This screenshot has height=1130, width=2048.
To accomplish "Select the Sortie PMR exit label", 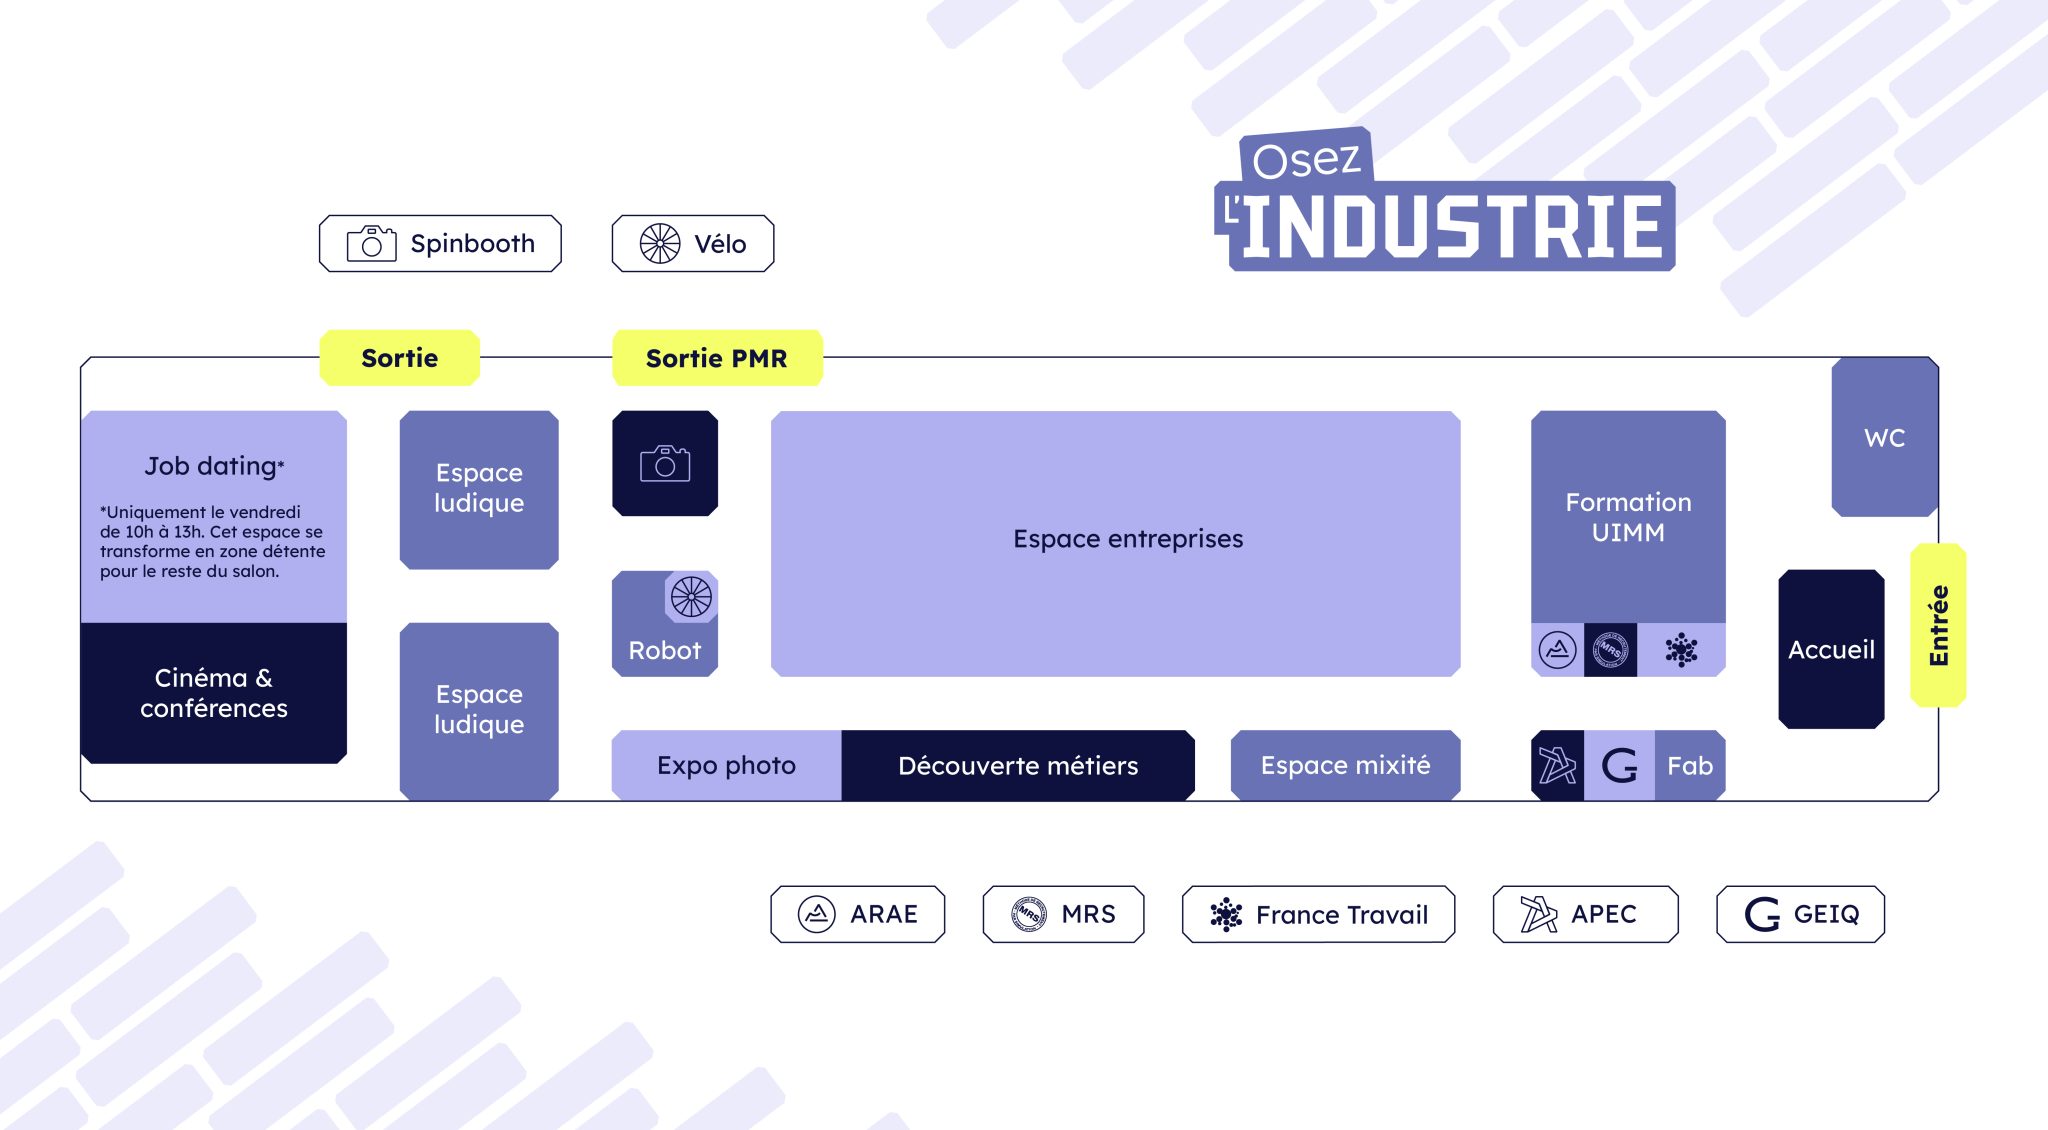I will 717,358.
